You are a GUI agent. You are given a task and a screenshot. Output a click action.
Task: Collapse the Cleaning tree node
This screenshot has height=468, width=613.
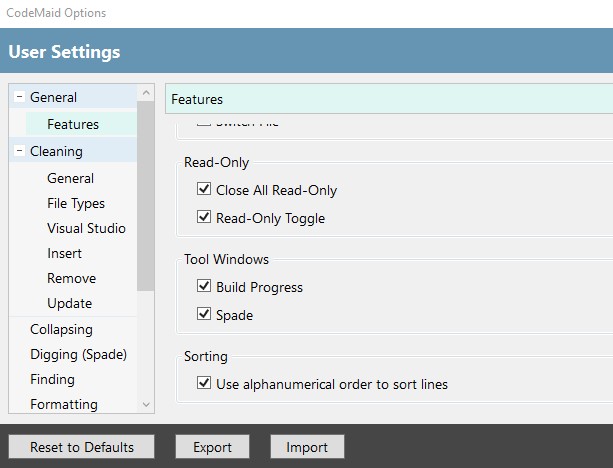(x=19, y=151)
